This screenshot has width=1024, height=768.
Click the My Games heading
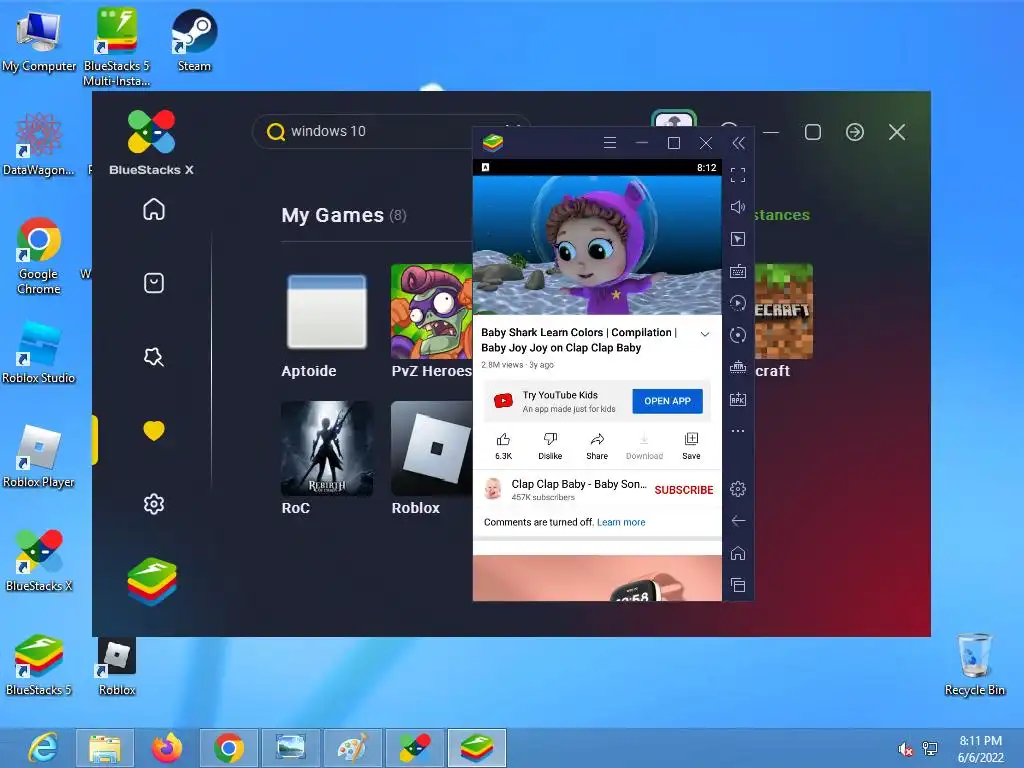pos(332,216)
